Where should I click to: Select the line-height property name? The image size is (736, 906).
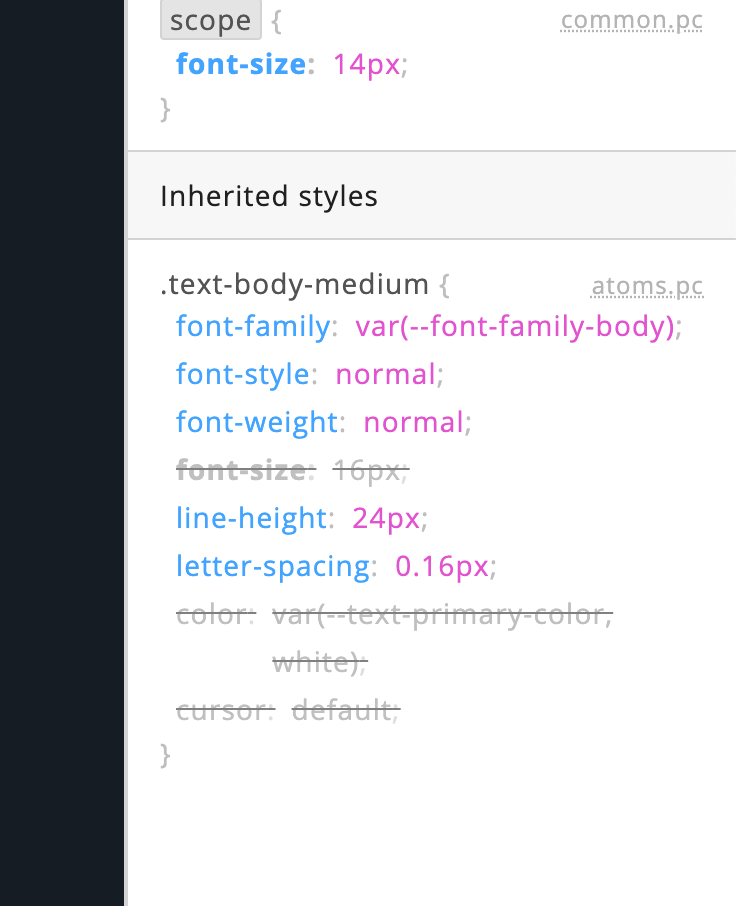(252, 518)
